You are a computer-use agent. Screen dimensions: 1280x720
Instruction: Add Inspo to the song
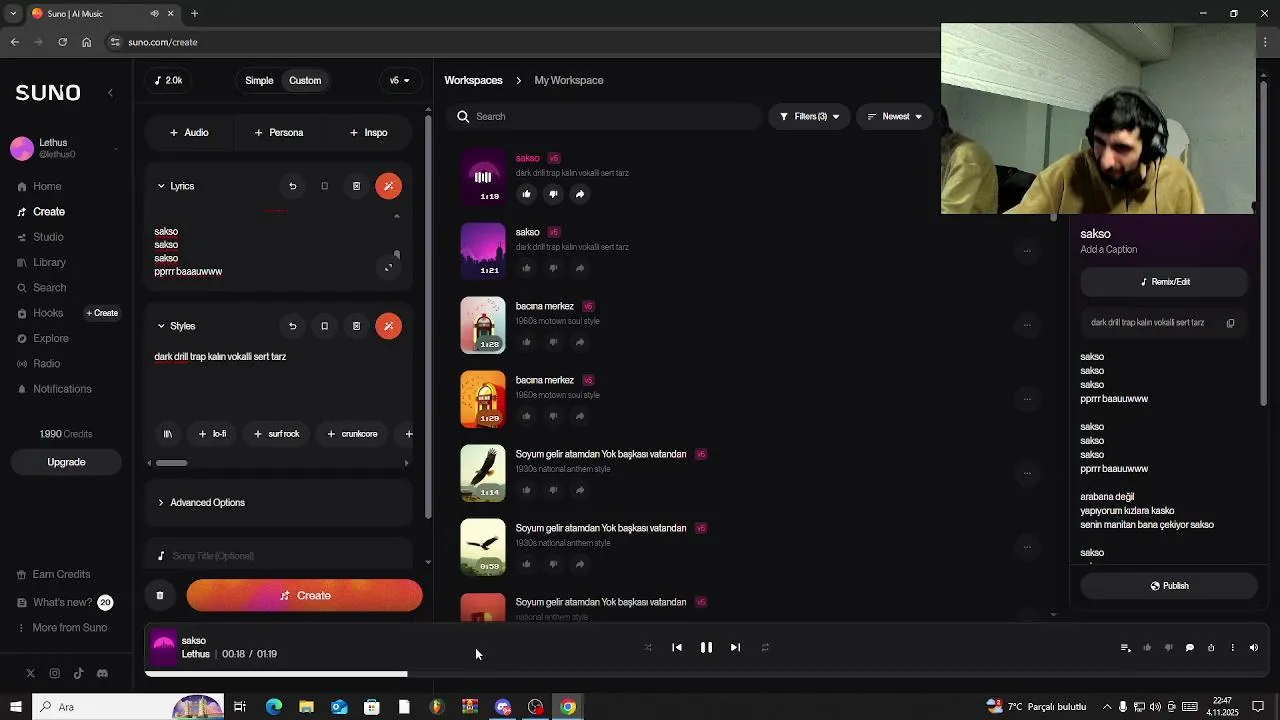tap(369, 132)
